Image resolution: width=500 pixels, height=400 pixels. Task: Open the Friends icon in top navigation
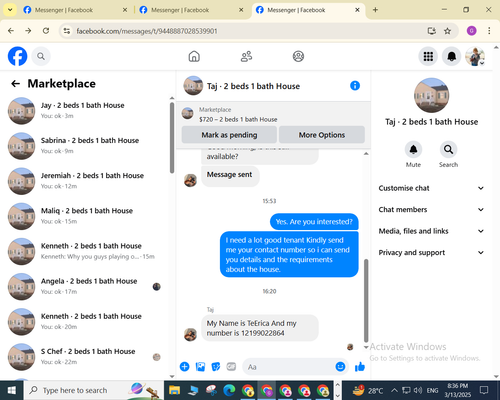pyautogui.click(x=246, y=56)
